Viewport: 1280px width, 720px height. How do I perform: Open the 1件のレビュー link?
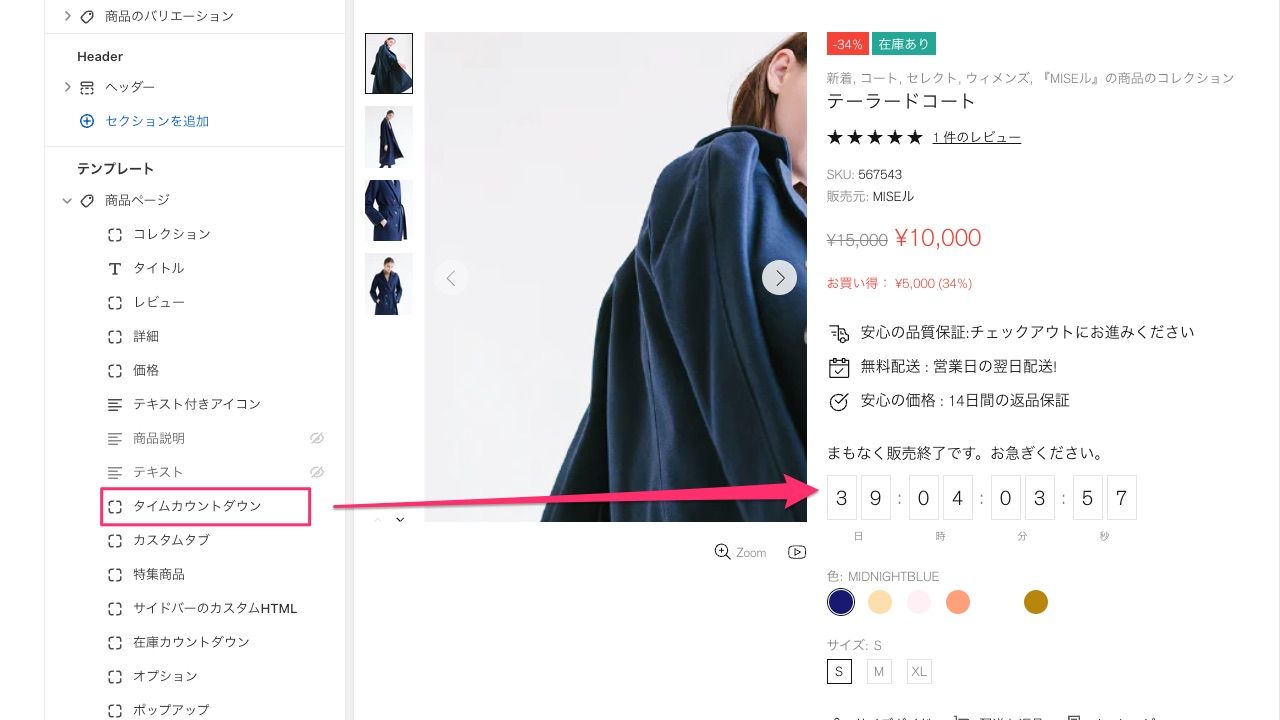977,137
